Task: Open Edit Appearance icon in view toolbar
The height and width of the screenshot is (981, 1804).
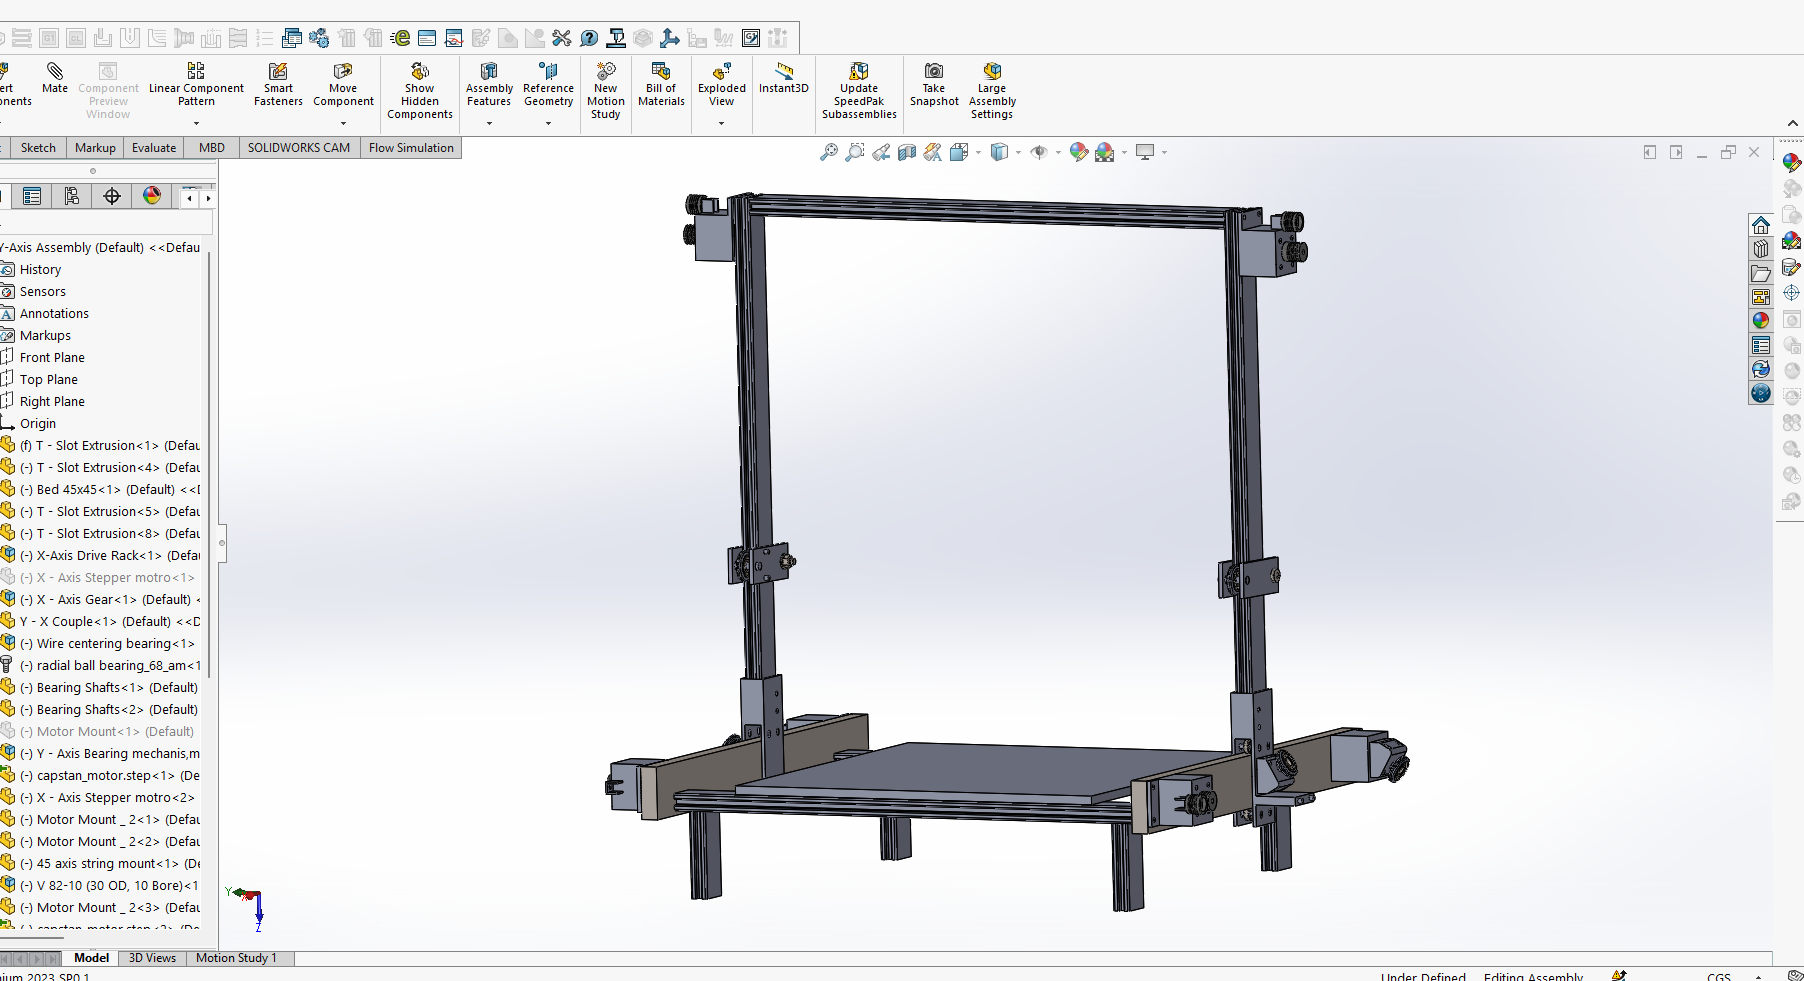Action: click(1078, 152)
